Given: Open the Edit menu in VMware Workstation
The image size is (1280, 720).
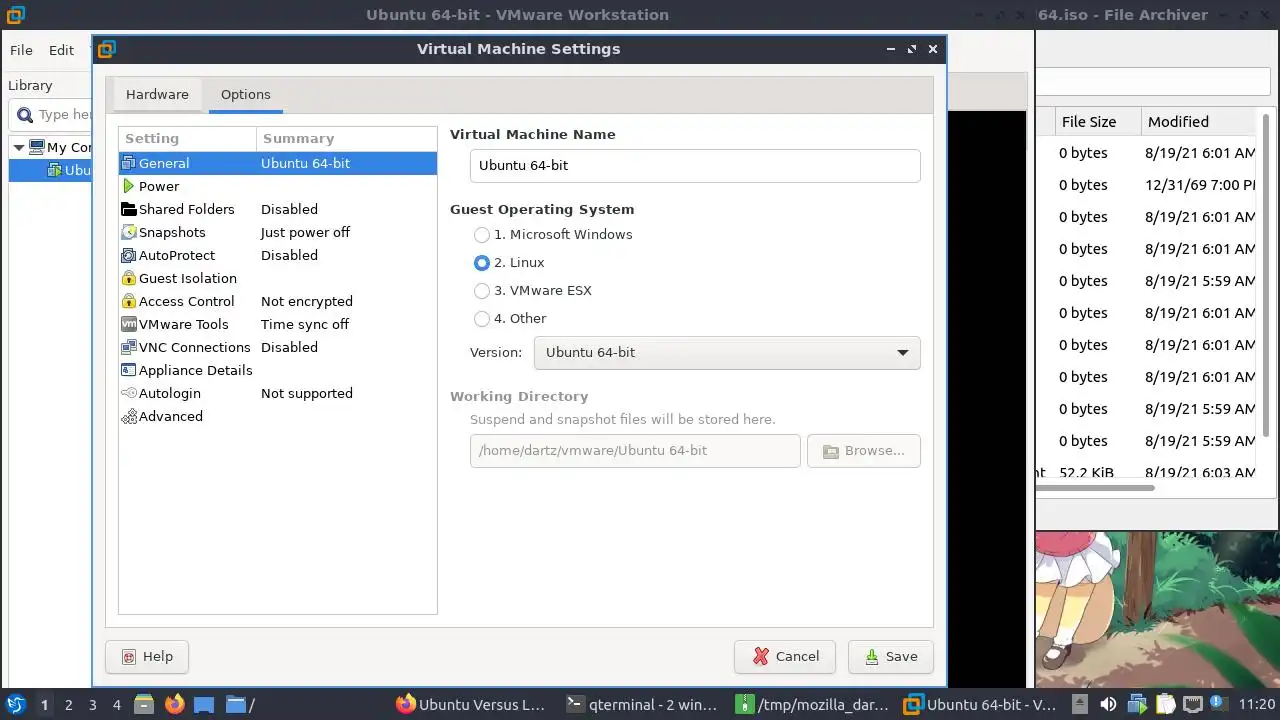Looking at the screenshot, I should (x=62, y=50).
